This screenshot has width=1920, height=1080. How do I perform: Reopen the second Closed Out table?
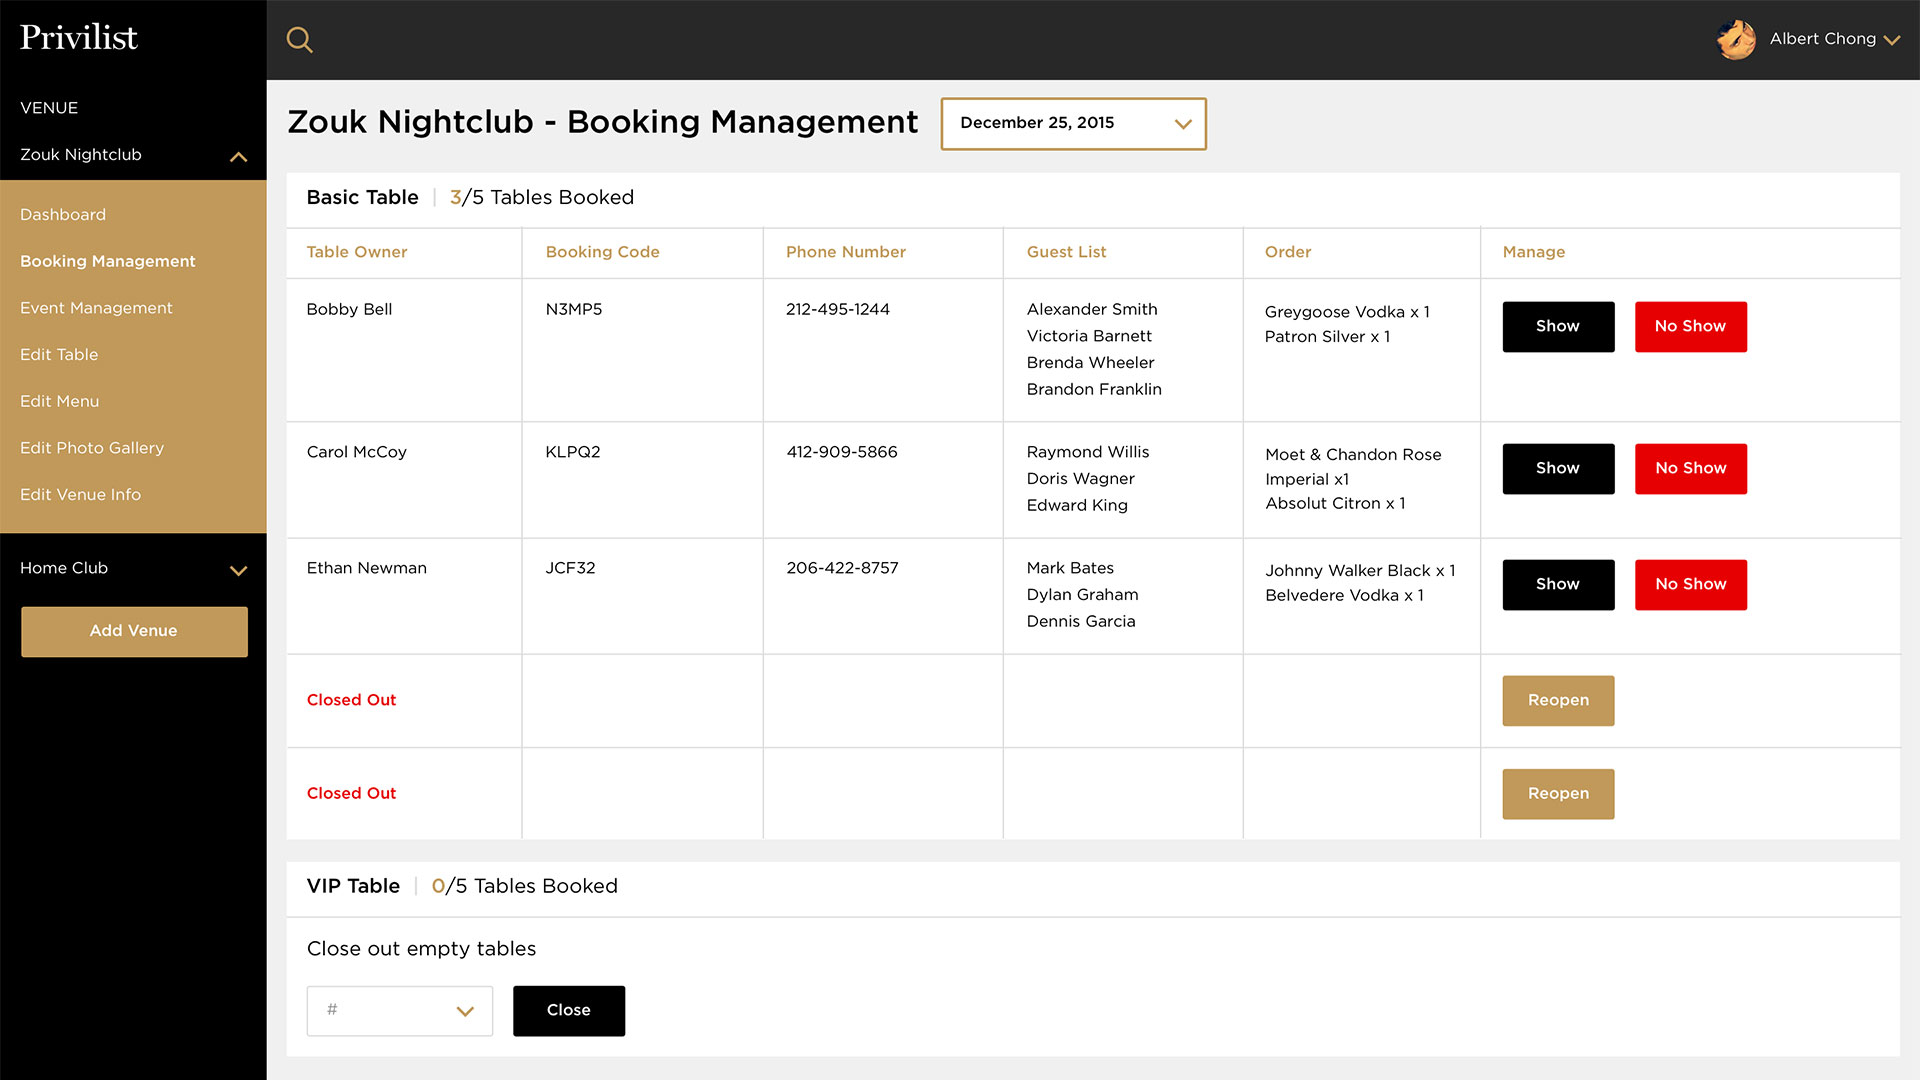tap(1557, 794)
